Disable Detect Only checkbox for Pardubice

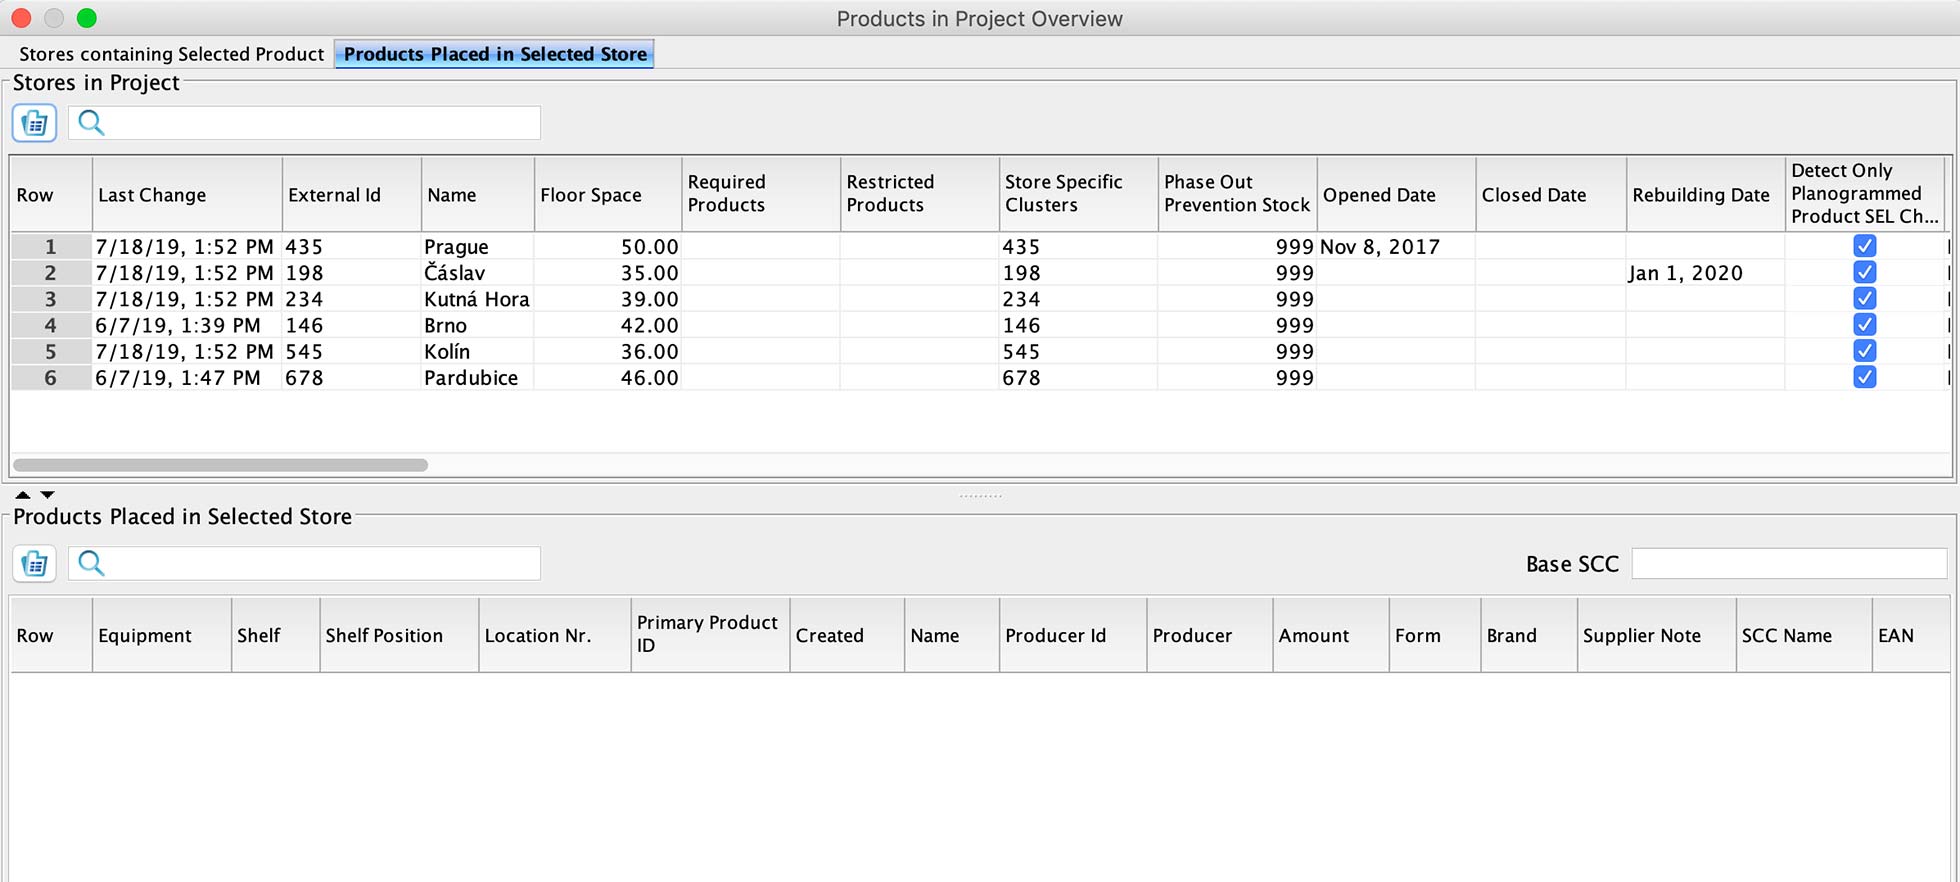[1864, 377]
